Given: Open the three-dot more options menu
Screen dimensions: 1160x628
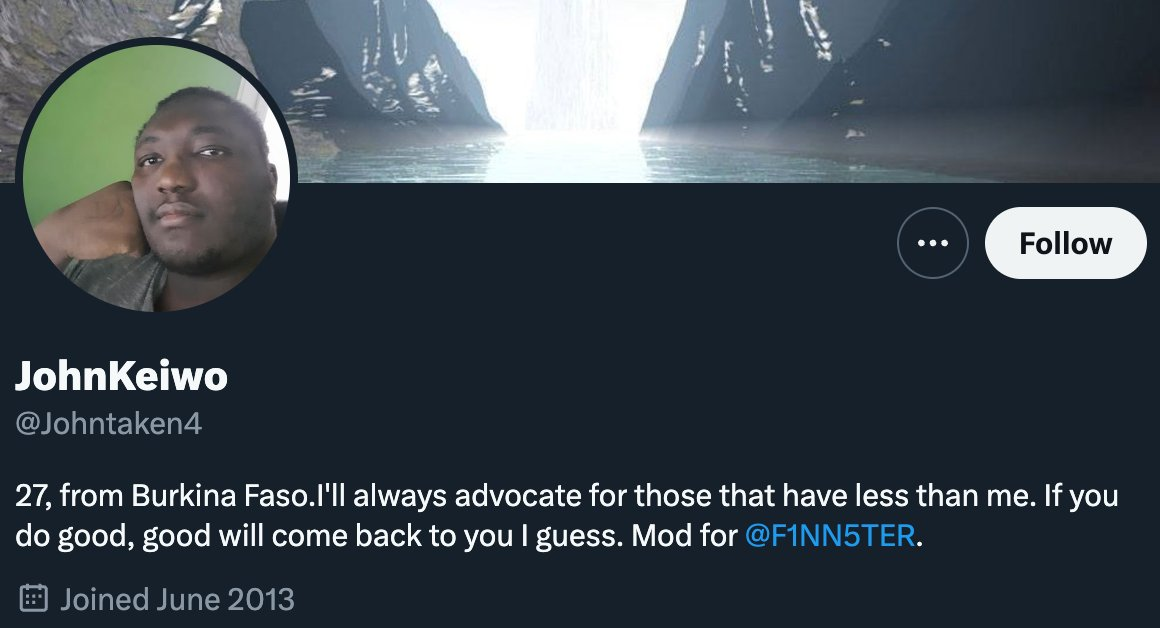Looking at the screenshot, I should pyautogui.click(x=932, y=243).
